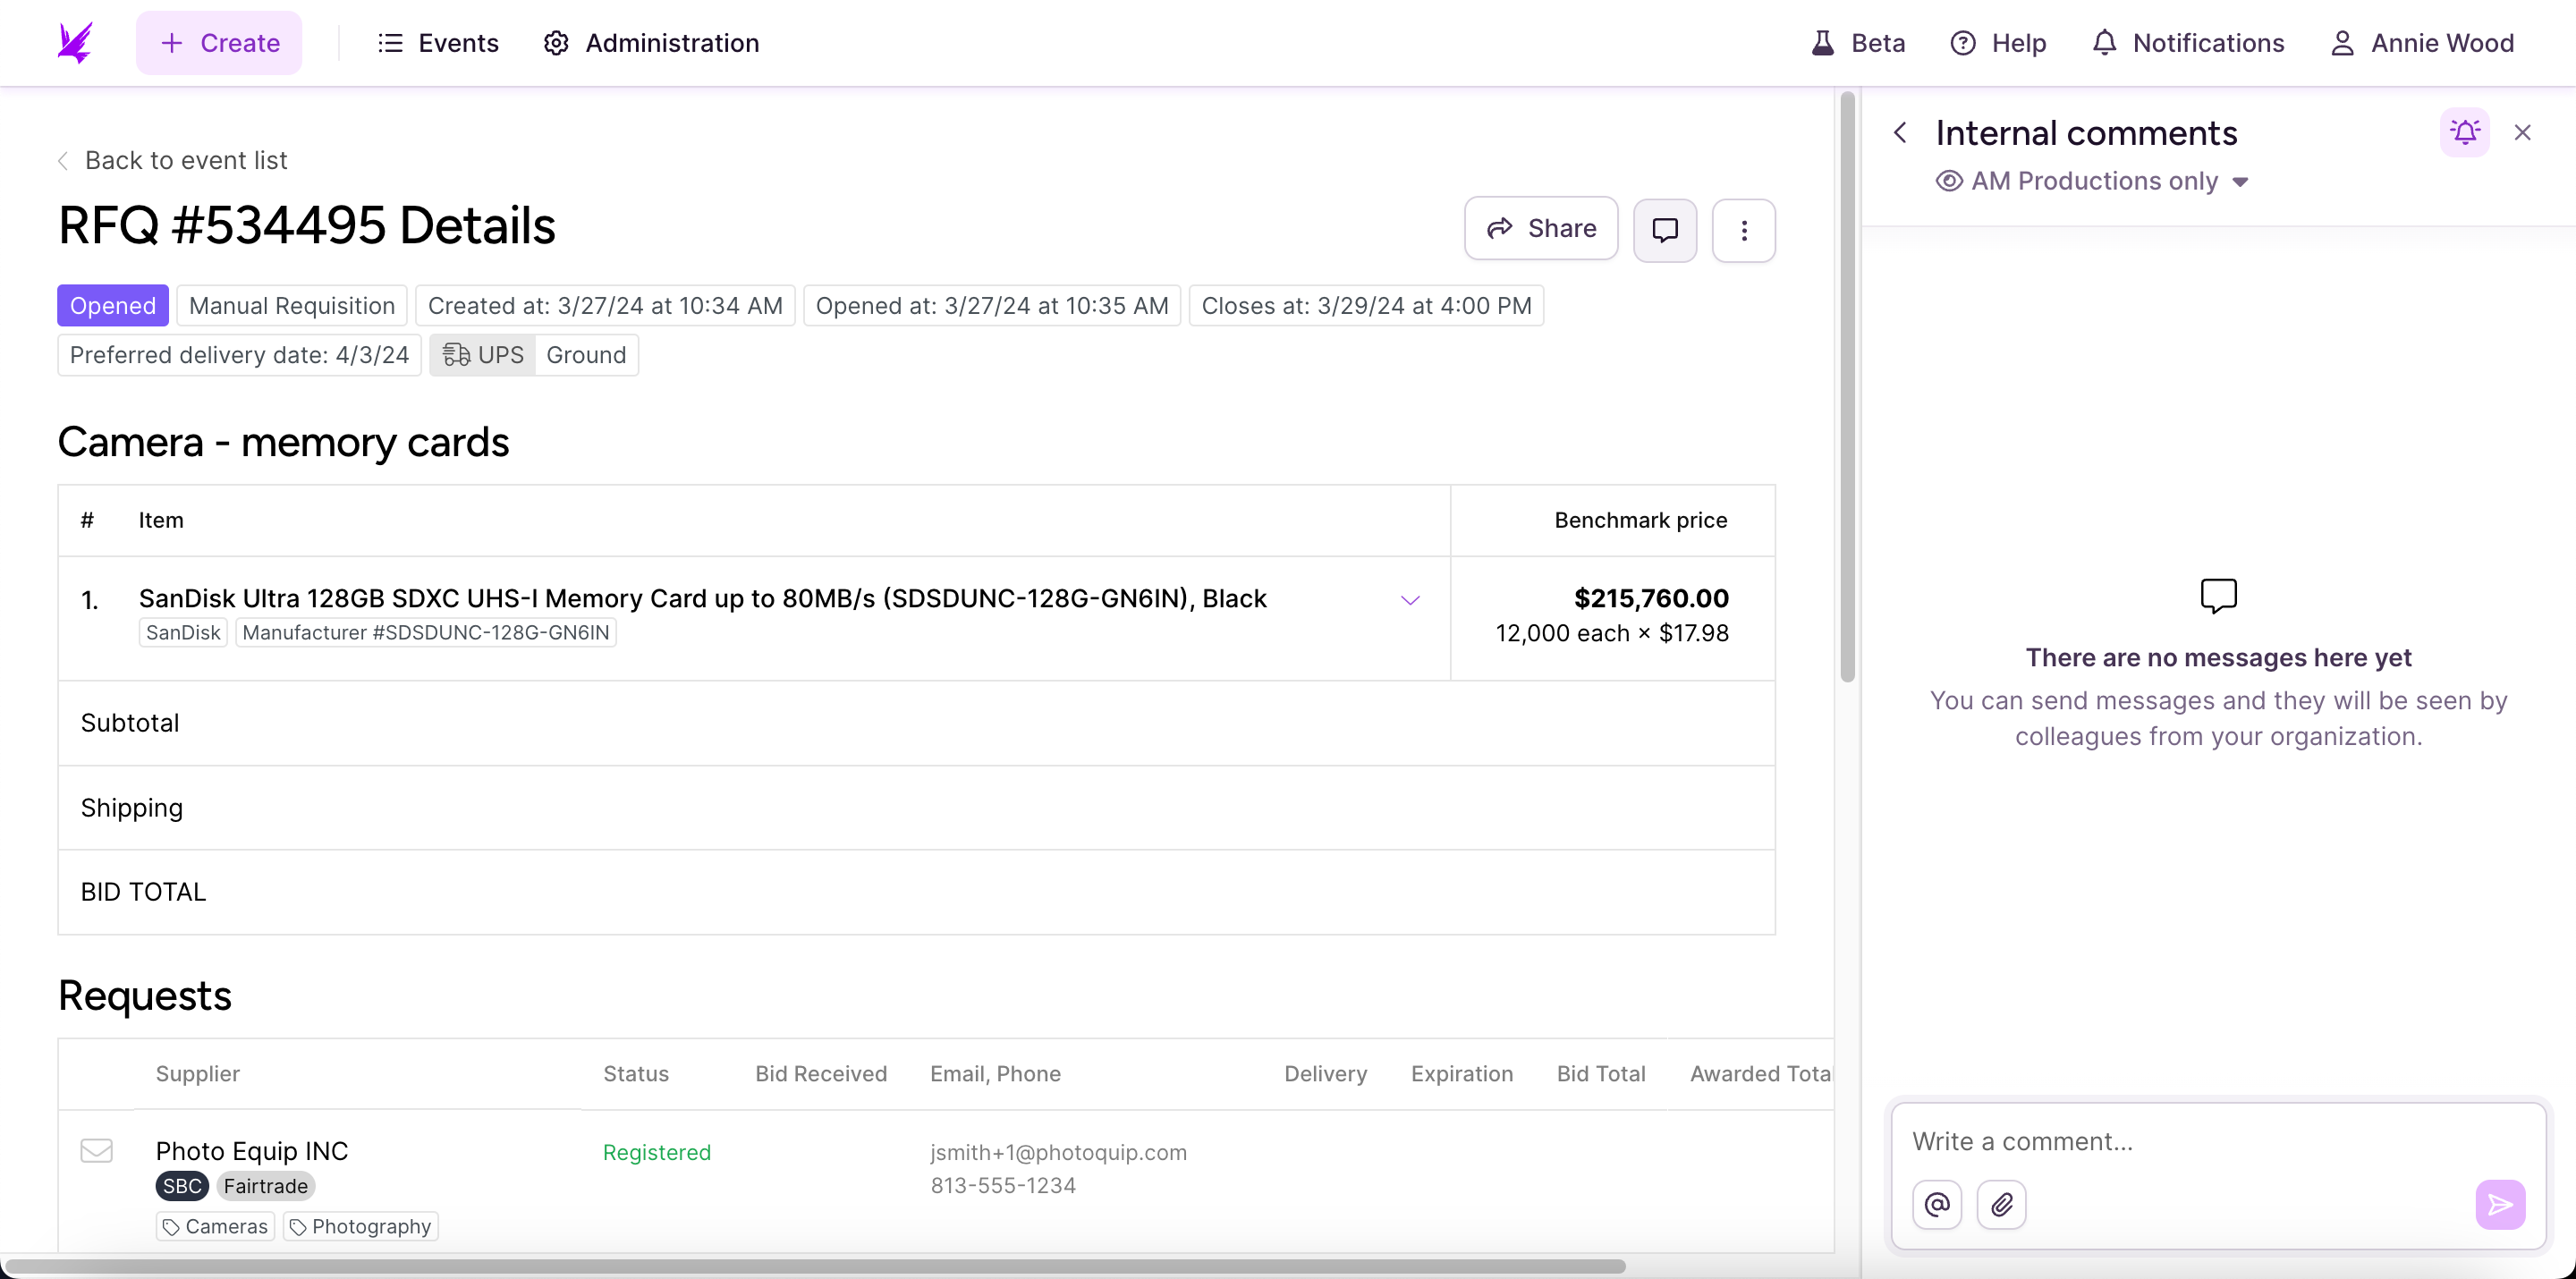The width and height of the screenshot is (2576, 1279).
Task: Open AM Productions only visibility dropdown
Action: pos(2093,181)
